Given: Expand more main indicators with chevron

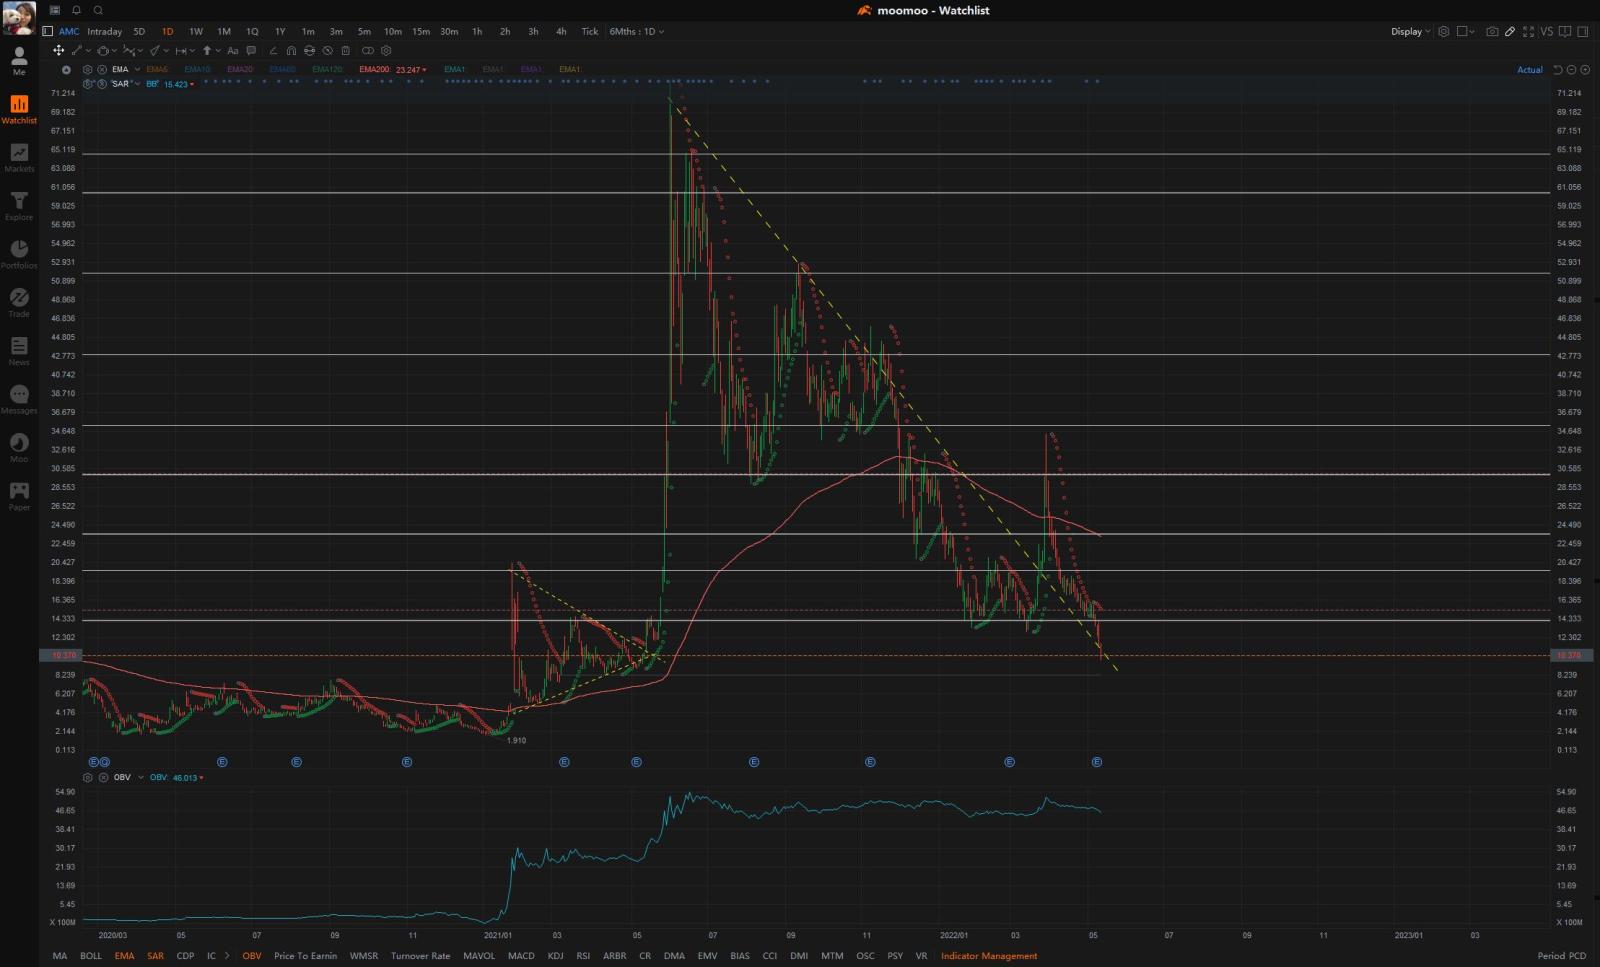Looking at the screenshot, I should (x=227, y=956).
